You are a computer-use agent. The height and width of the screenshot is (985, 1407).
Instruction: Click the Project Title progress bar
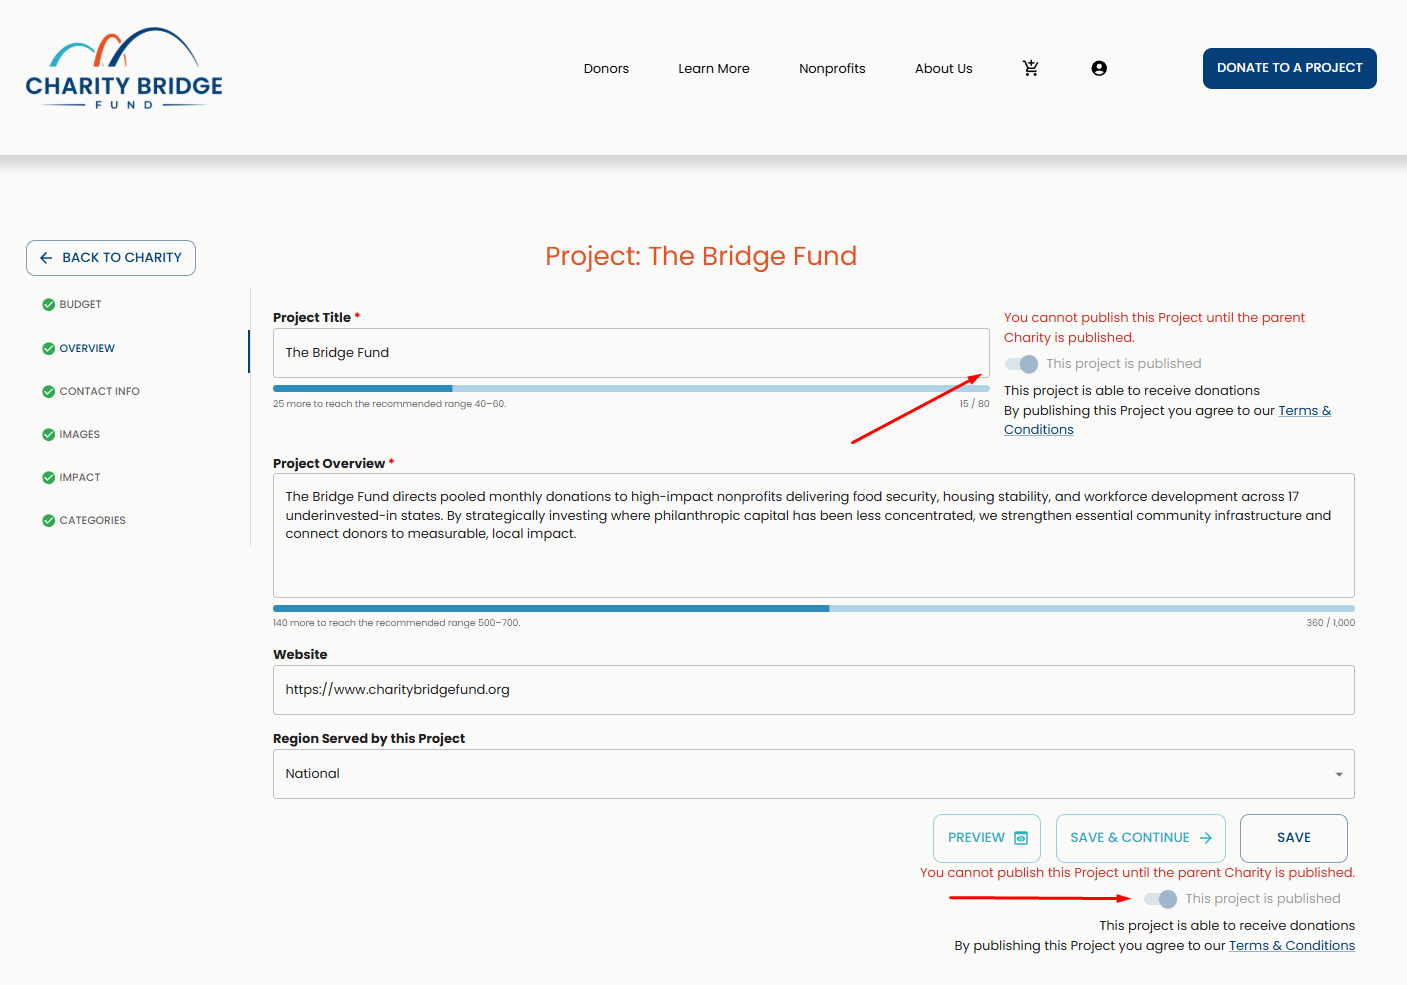tap(630, 388)
